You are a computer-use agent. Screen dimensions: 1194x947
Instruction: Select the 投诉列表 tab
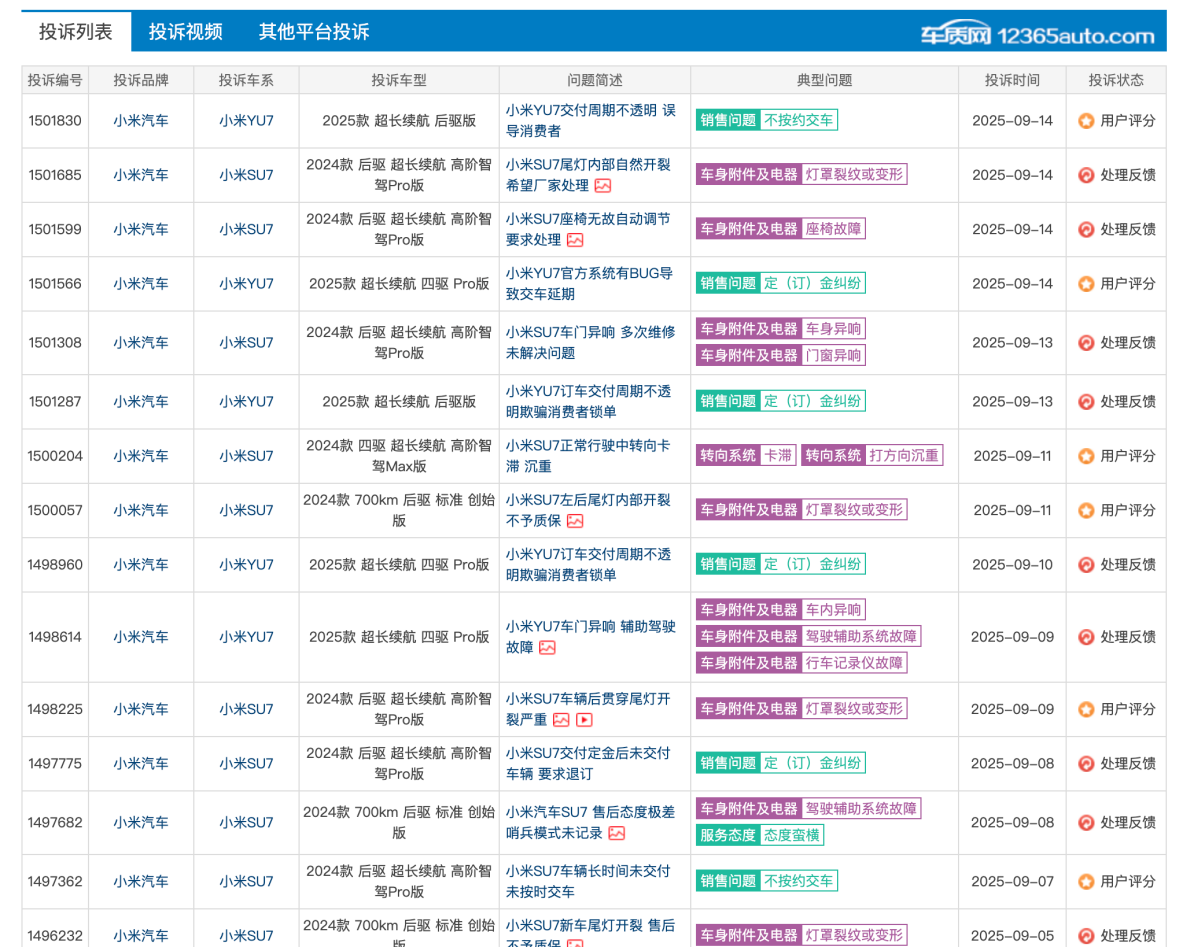click(x=76, y=32)
